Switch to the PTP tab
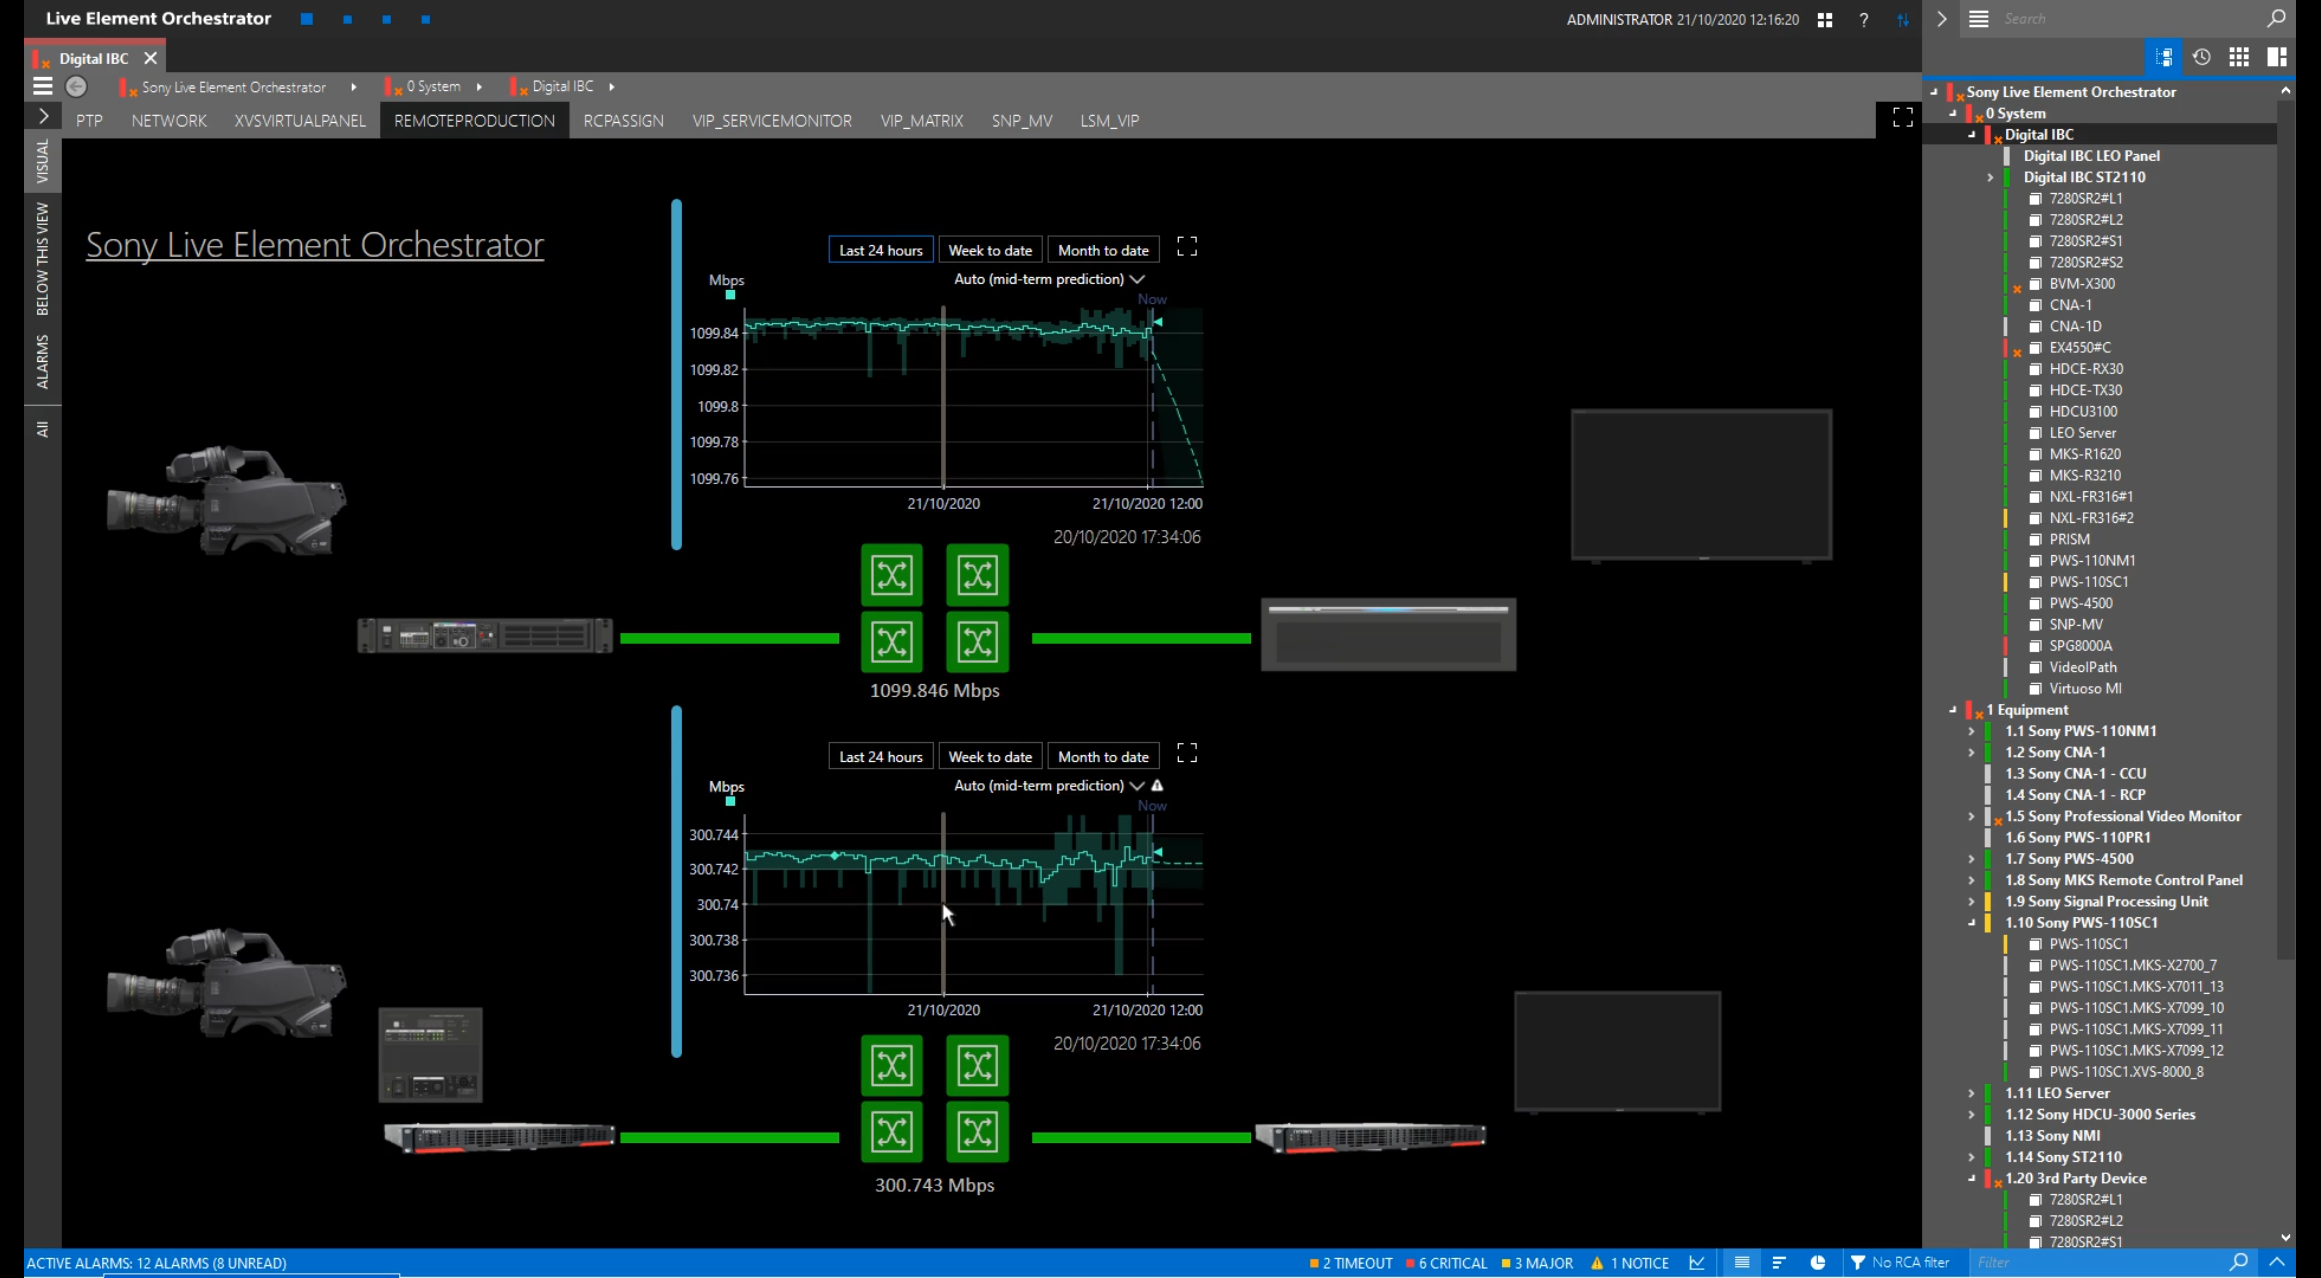The height and width of the screenshot is (1278, 2321). coord(89,120)
